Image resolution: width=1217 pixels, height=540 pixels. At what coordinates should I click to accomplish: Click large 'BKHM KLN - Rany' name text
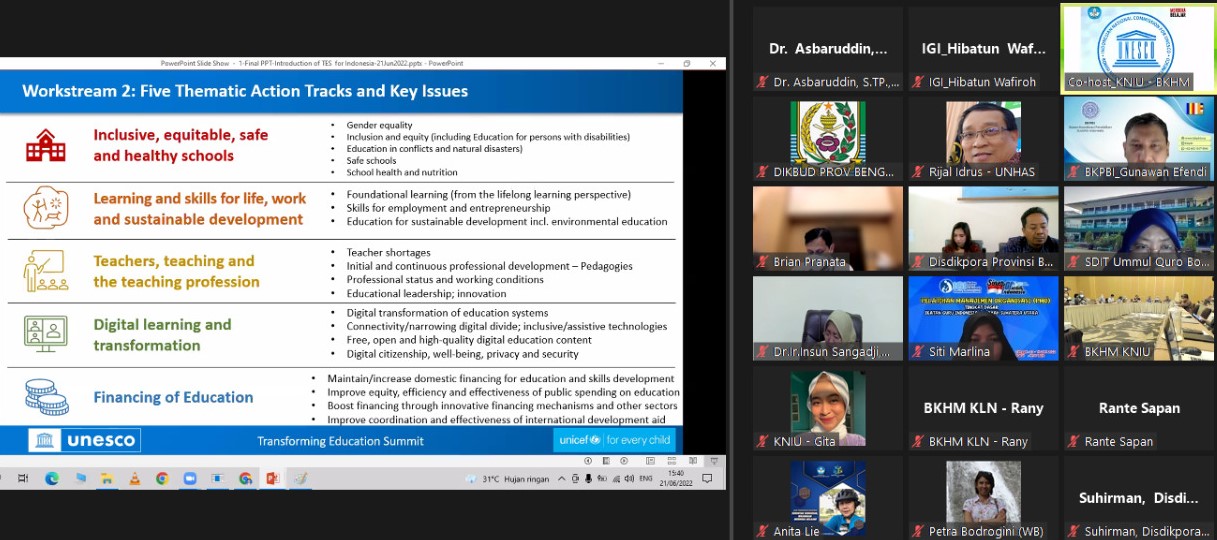tap(984, 408)
